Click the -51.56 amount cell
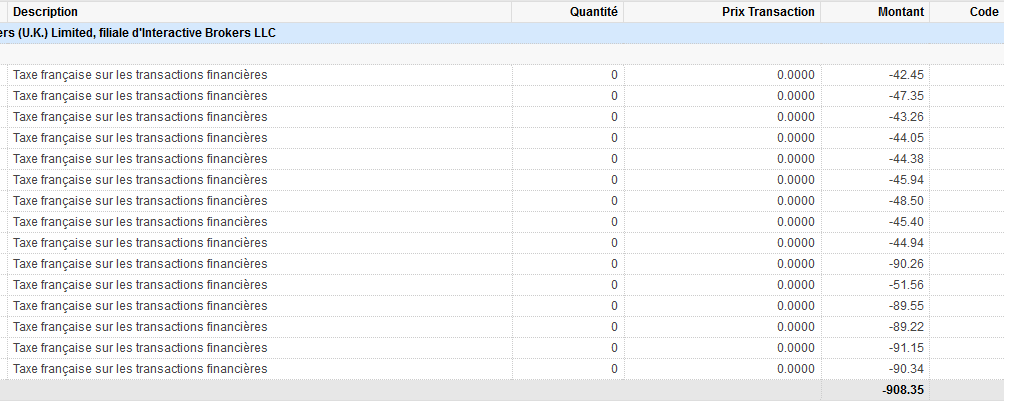The height and width of the screenshot is (406, 1011). pyautogui.click(x=905, y=285)
